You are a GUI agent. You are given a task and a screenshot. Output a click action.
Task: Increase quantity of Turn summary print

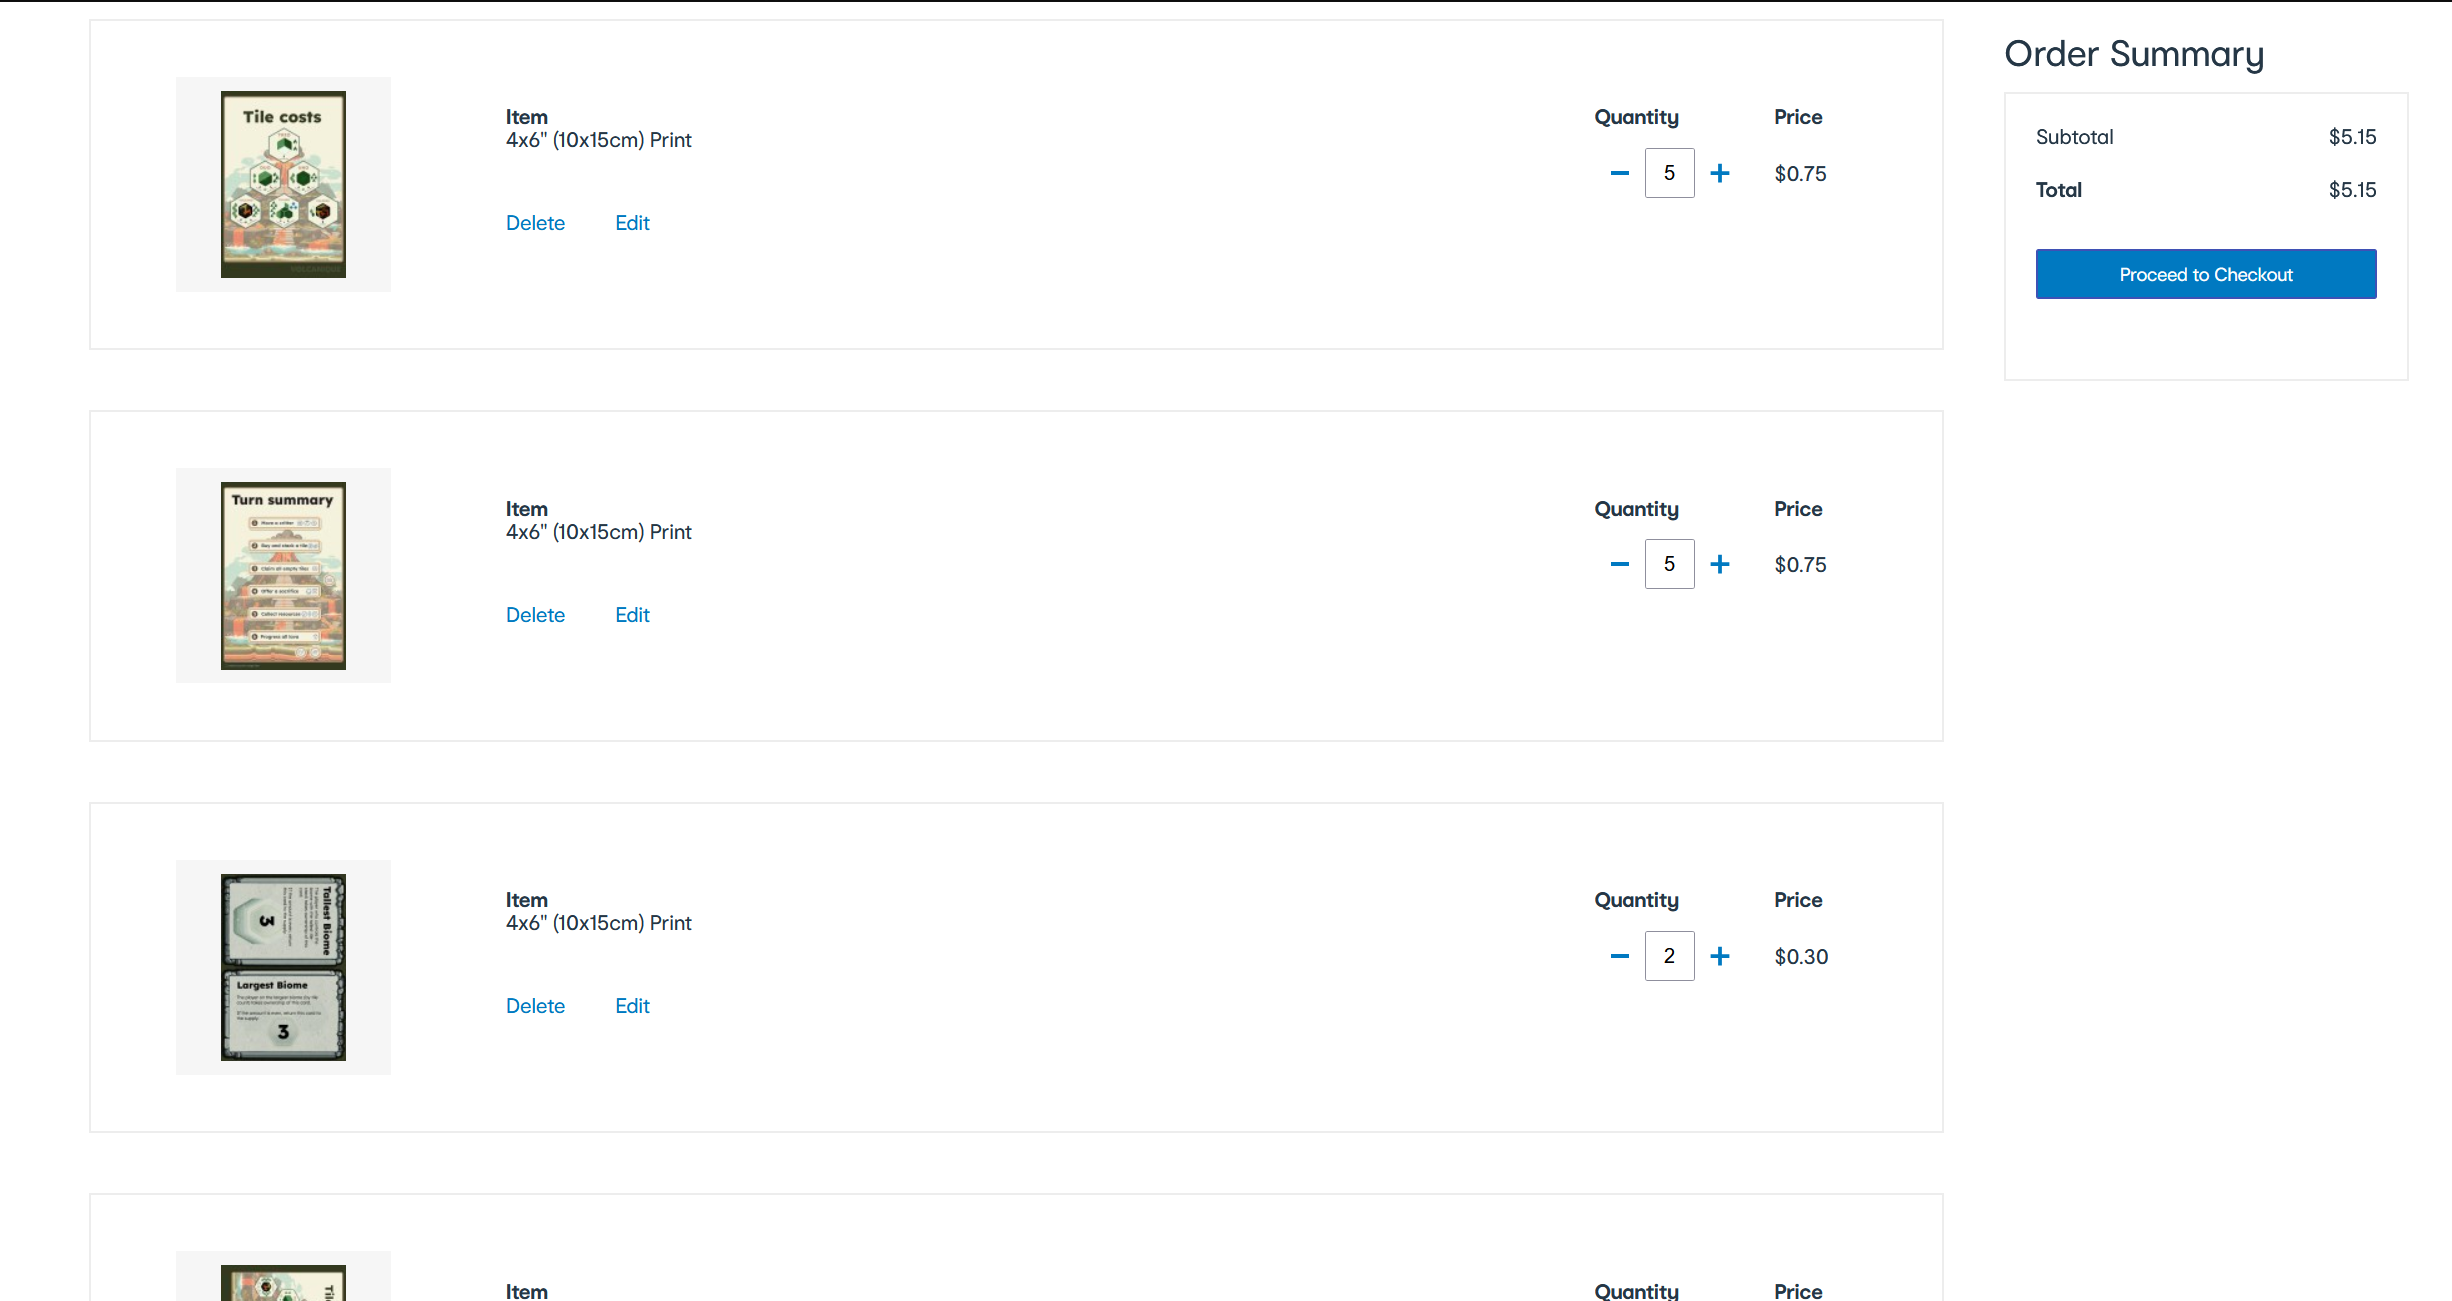pos(1720,564)
